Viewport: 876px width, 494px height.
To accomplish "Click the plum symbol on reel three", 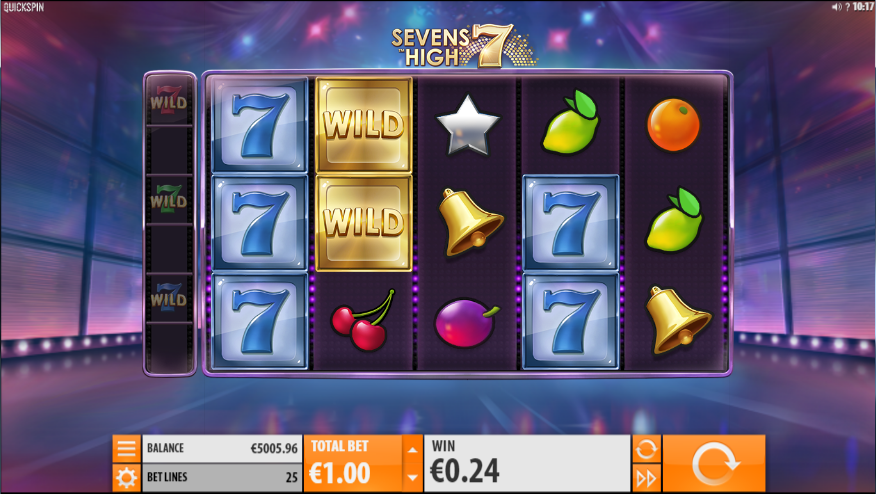I will [466, 322].
